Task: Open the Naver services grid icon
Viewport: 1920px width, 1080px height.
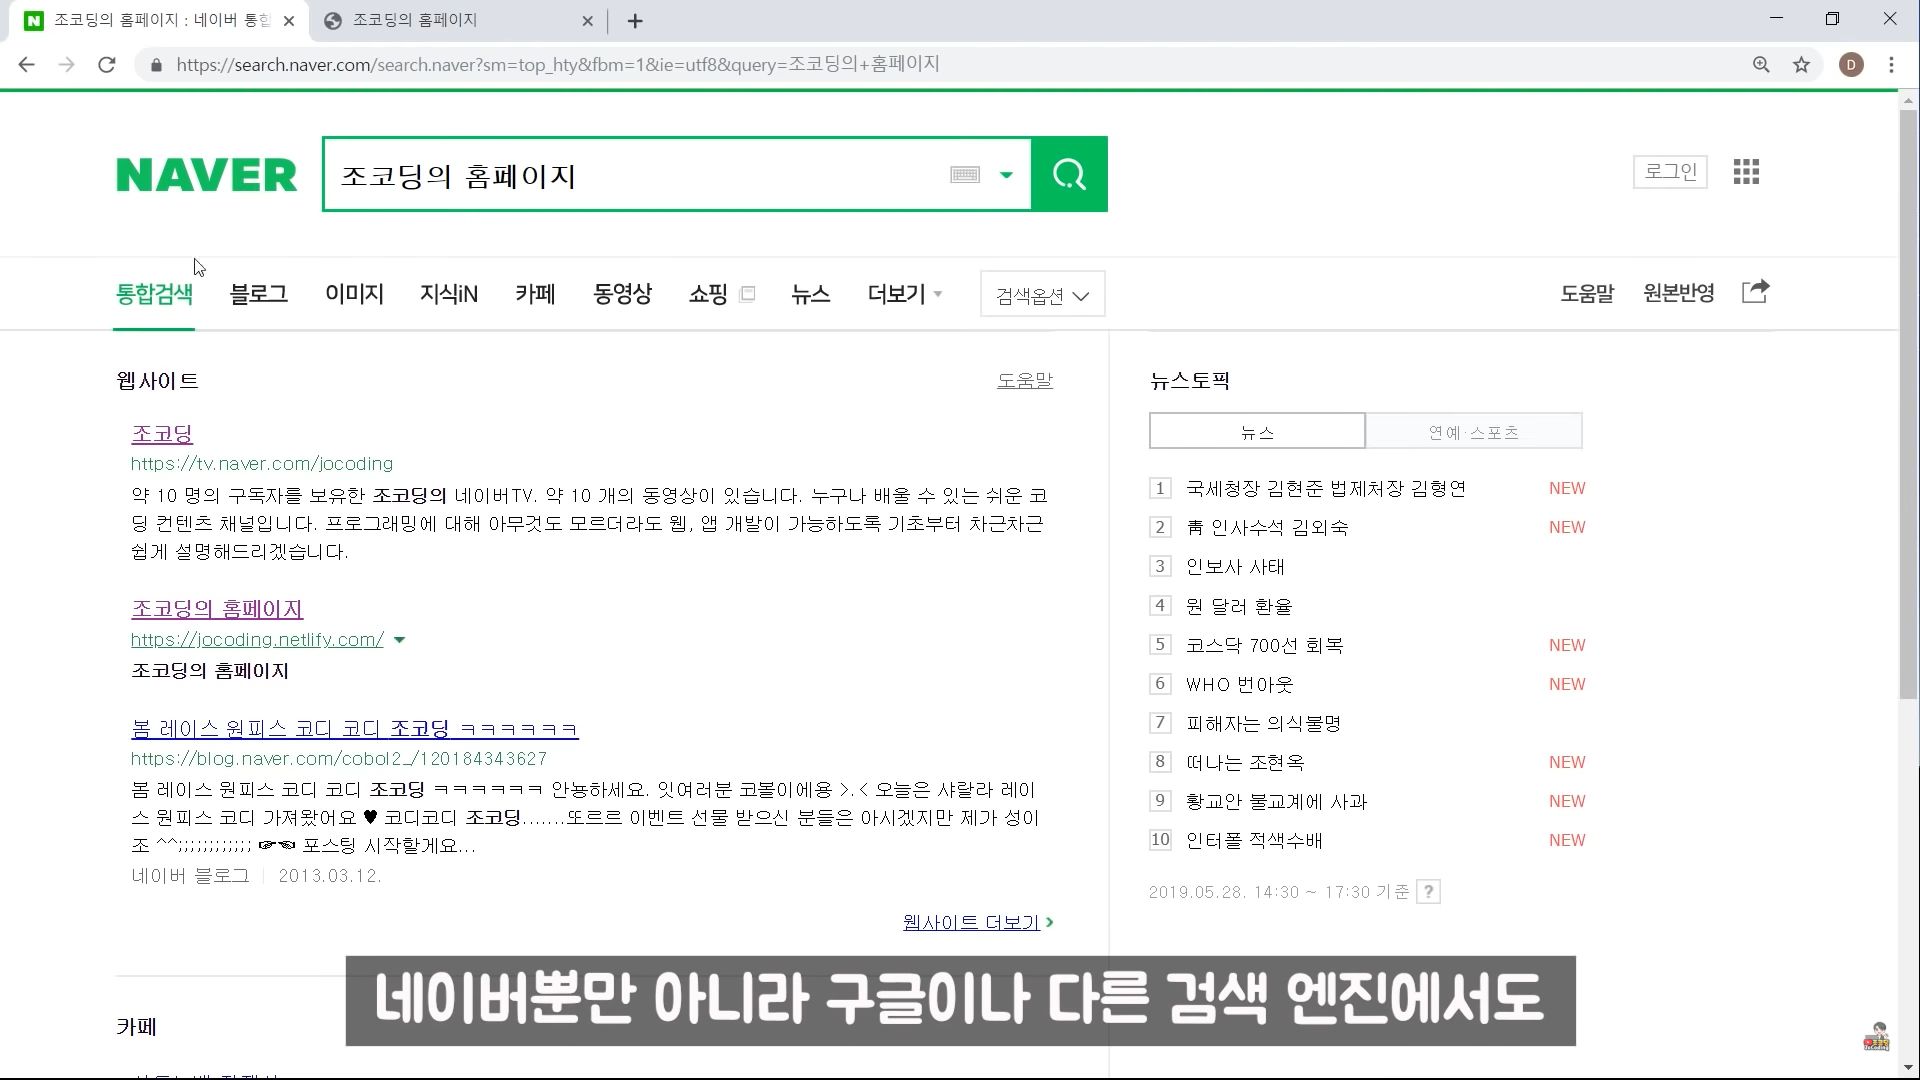Action: 1746,172
